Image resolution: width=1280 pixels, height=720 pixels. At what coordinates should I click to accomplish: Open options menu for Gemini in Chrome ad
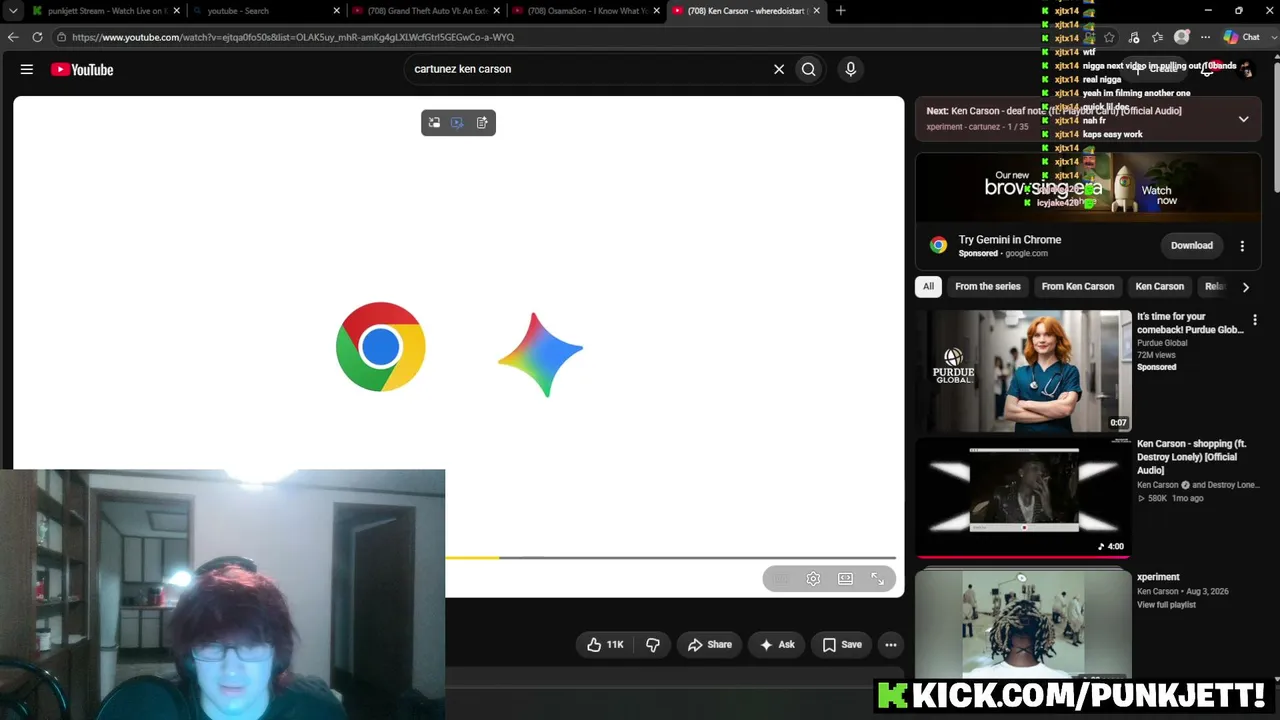[1242, 246]
